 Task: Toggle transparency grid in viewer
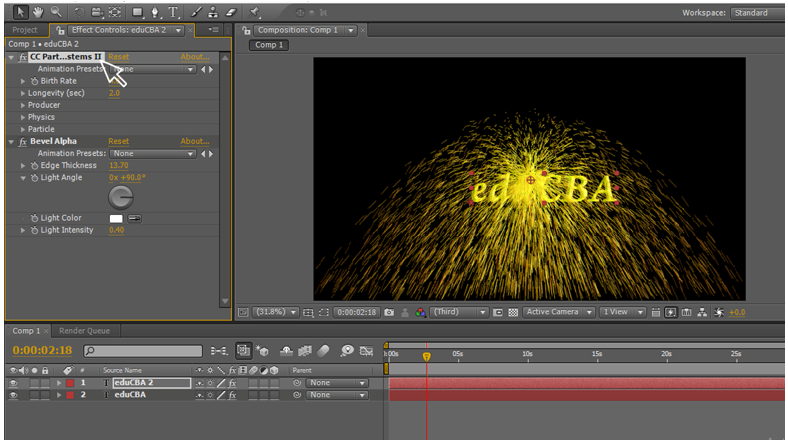513,312
